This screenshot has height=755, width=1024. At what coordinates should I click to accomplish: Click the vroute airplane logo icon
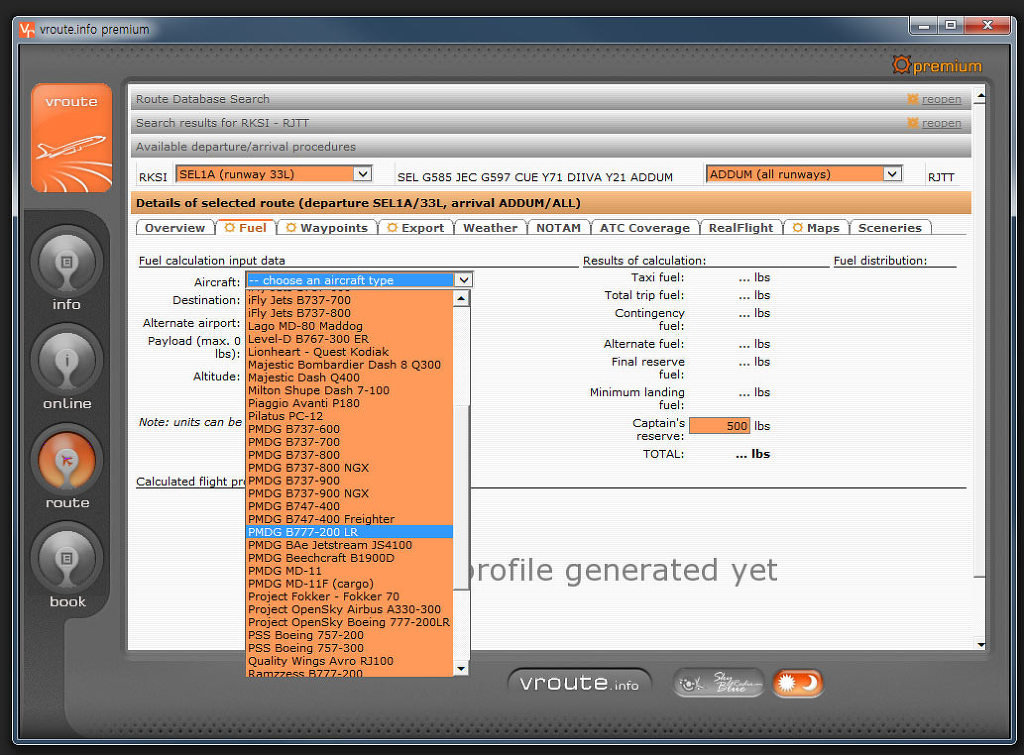[x=71, y=138]
